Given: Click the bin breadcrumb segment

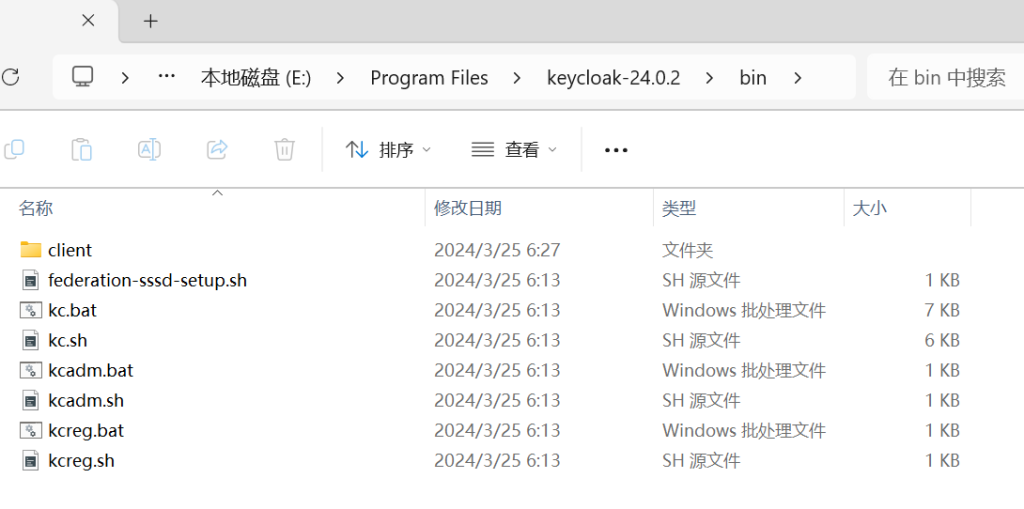Looking at the screenshot, I should [x=753, y=78].
